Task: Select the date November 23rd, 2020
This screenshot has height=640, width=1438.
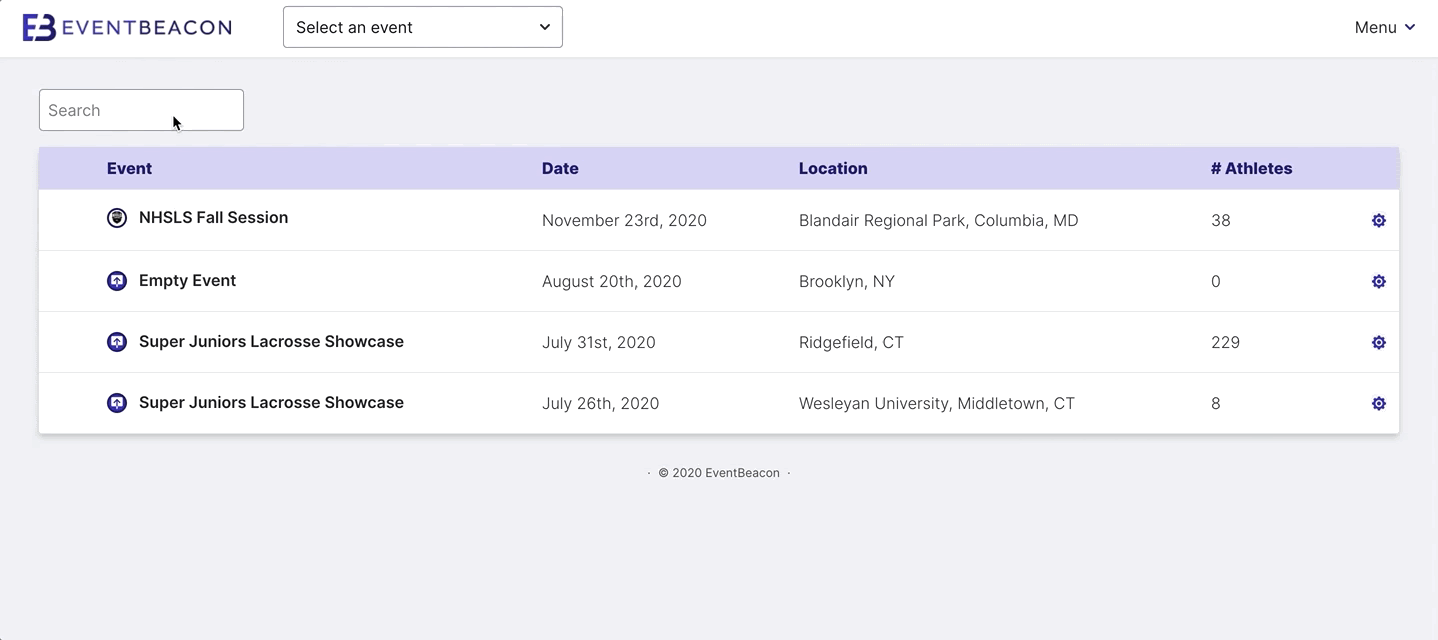Action: 624,221
